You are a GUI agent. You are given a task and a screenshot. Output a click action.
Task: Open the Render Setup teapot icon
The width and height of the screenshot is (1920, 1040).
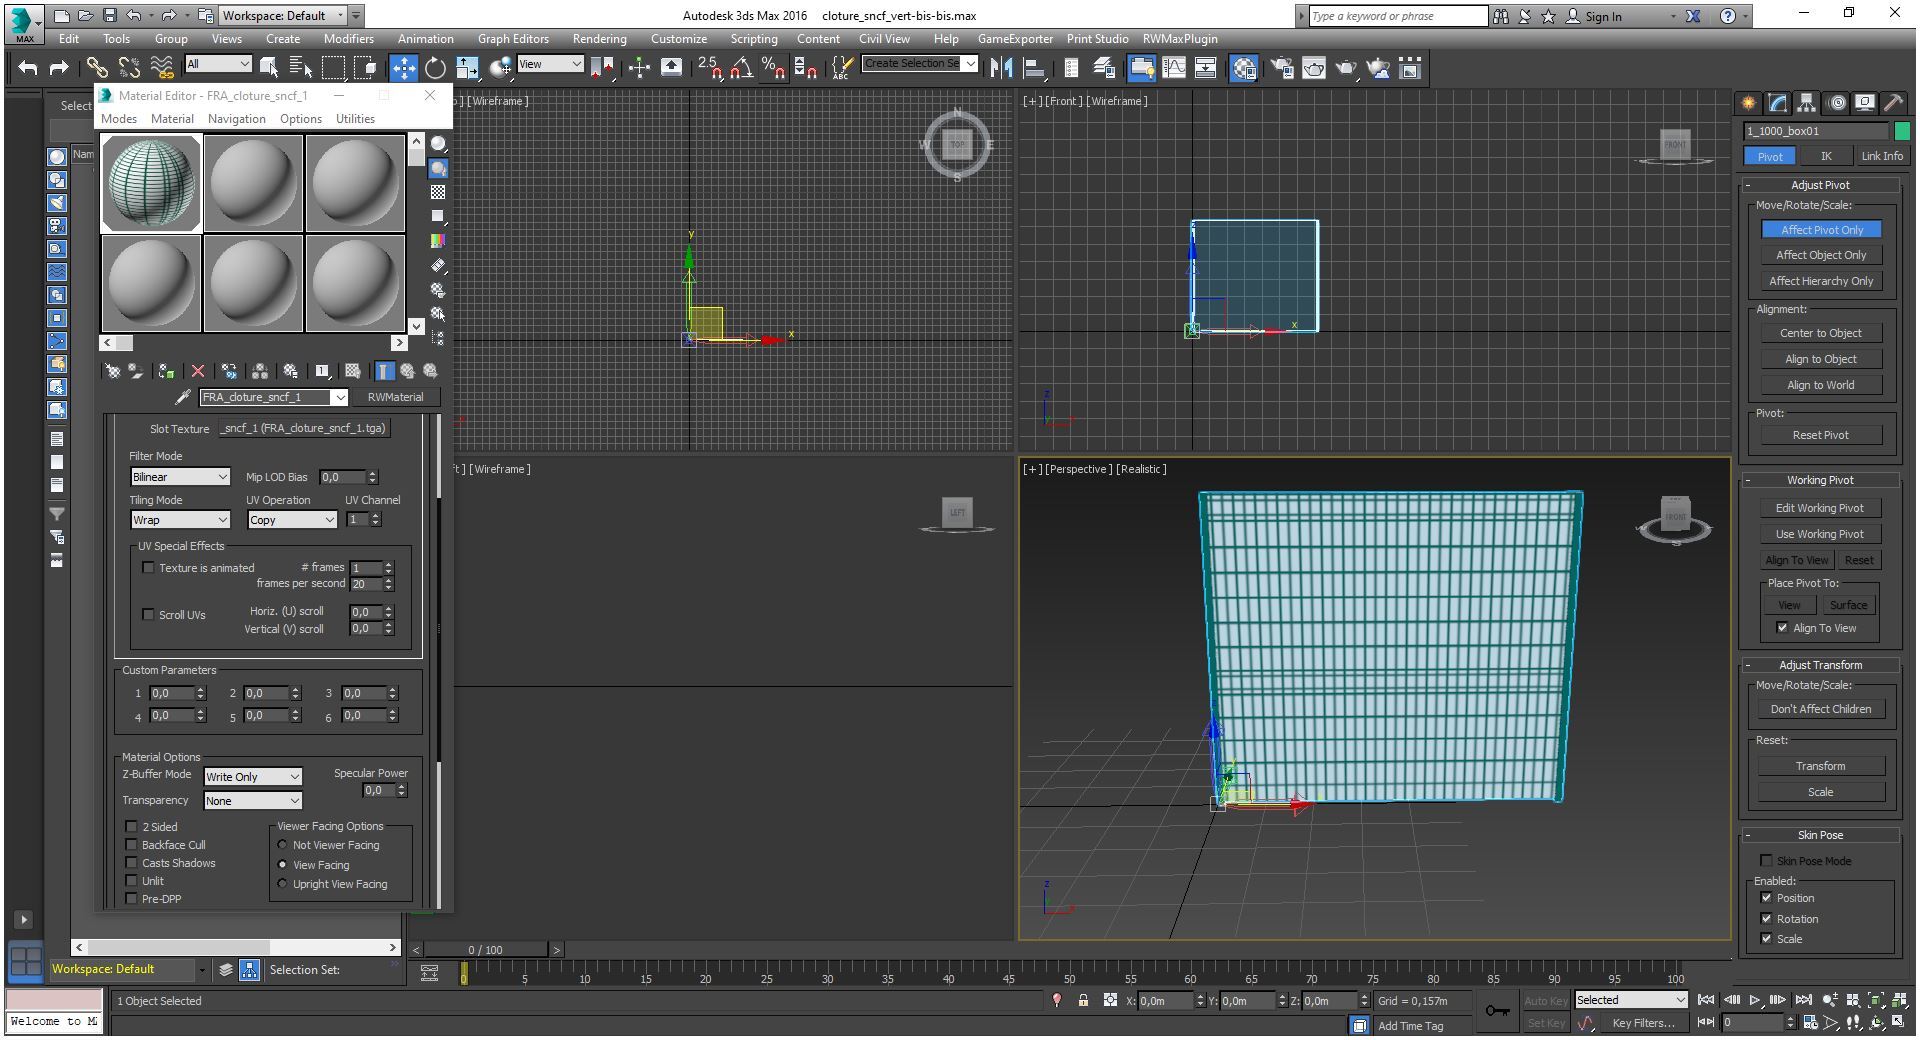(1282, 68)
